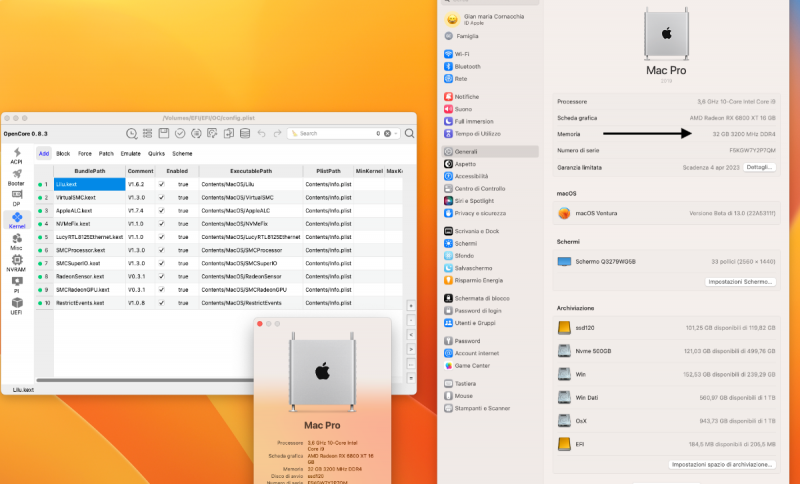
Task: Click the ExecutablePath column header
Action: click(x=251, y=171)
